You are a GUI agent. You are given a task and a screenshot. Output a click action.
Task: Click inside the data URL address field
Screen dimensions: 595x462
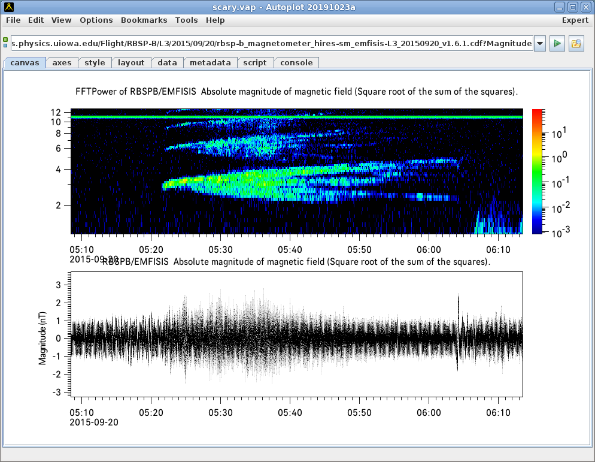pyautogui.click(x=272, y=44)
